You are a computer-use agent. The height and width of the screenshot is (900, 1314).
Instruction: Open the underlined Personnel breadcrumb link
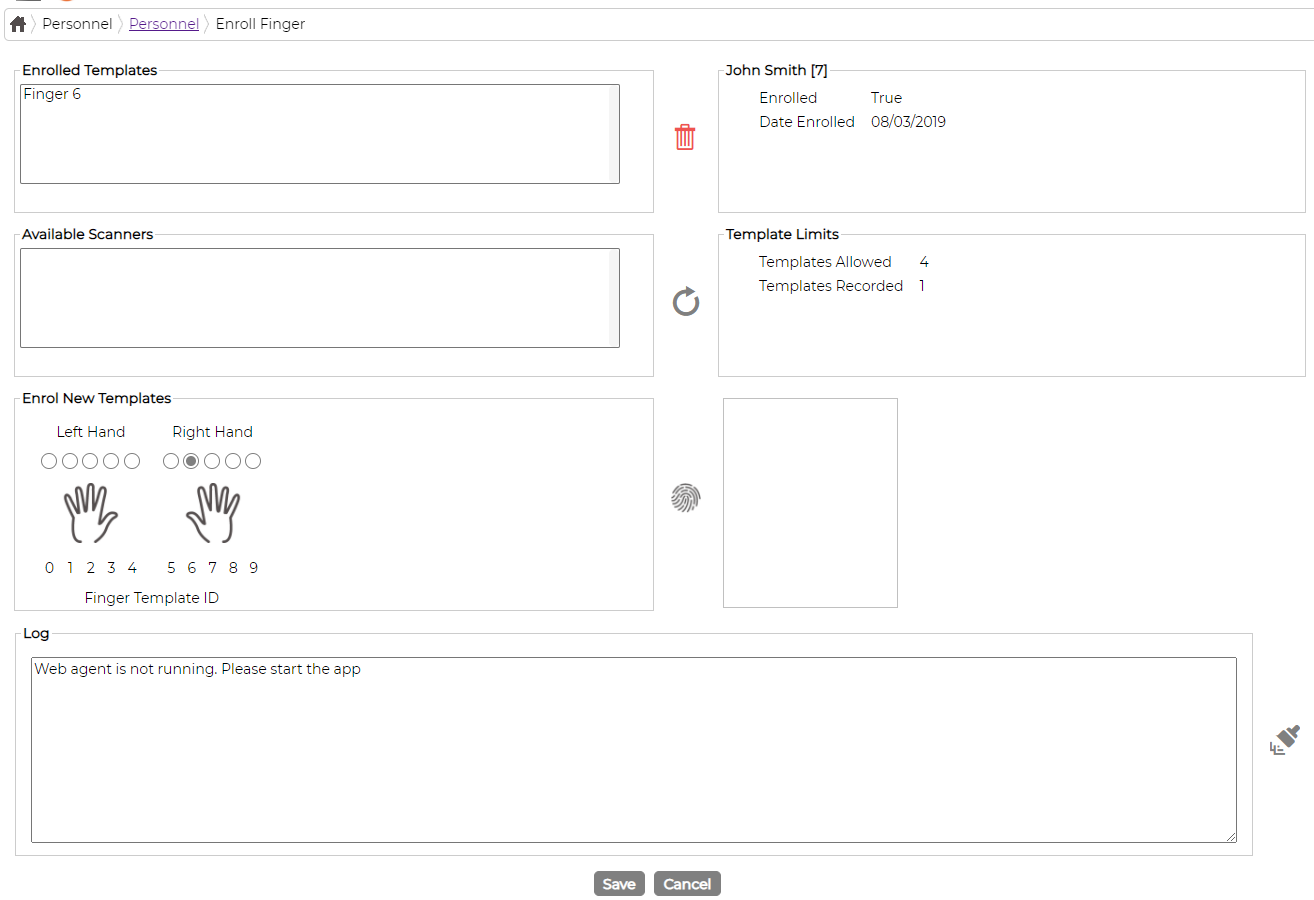(164, 24)
